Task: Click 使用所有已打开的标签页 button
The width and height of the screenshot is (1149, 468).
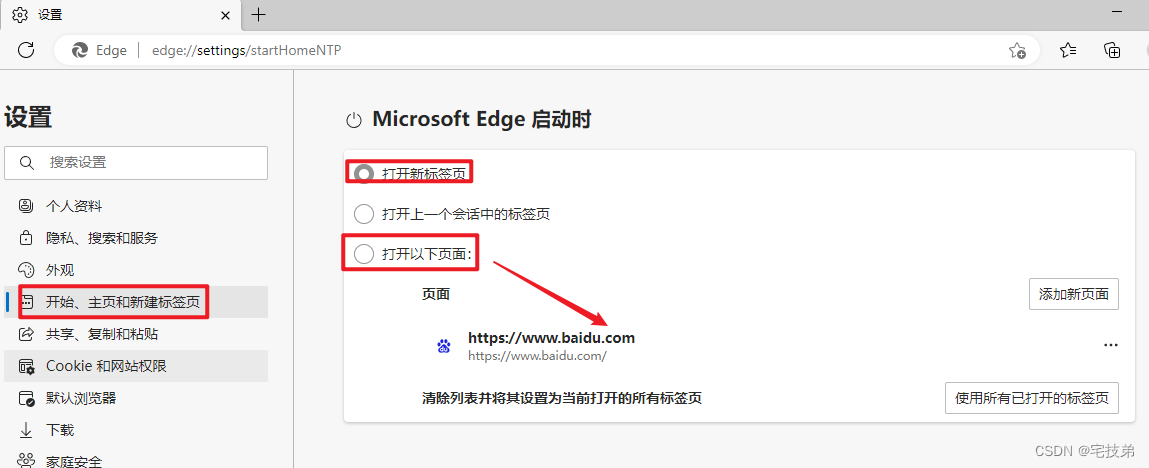Action: [1032, 398]
